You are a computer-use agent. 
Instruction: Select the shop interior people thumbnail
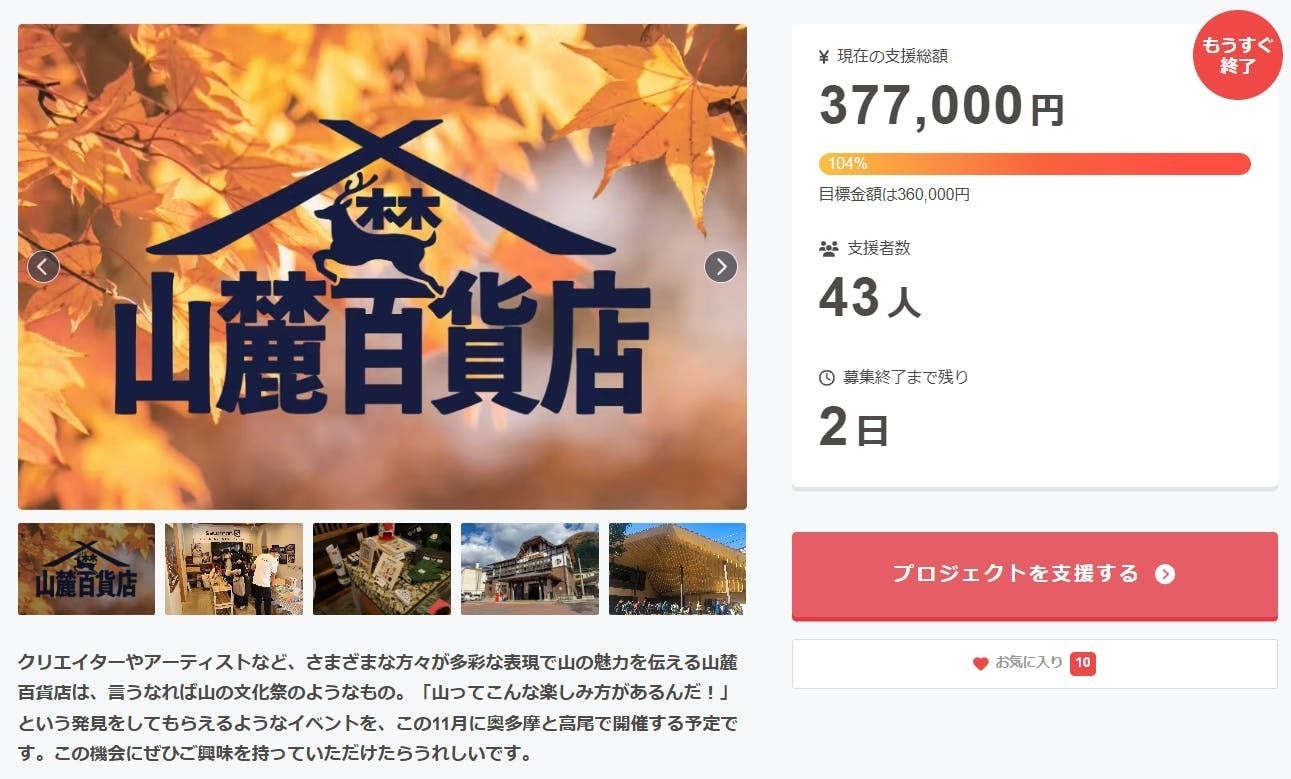[x=234, y=569]
